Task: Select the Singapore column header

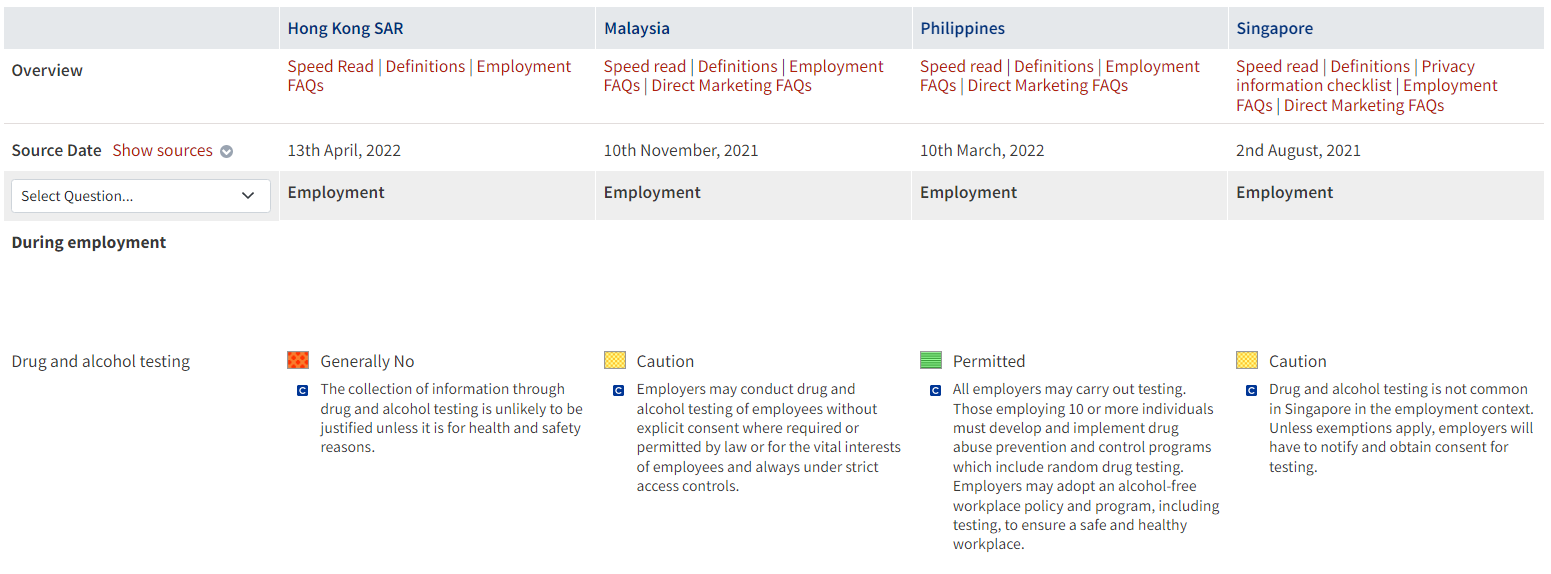Action: pyautogui.click(x=1274, y=29)
